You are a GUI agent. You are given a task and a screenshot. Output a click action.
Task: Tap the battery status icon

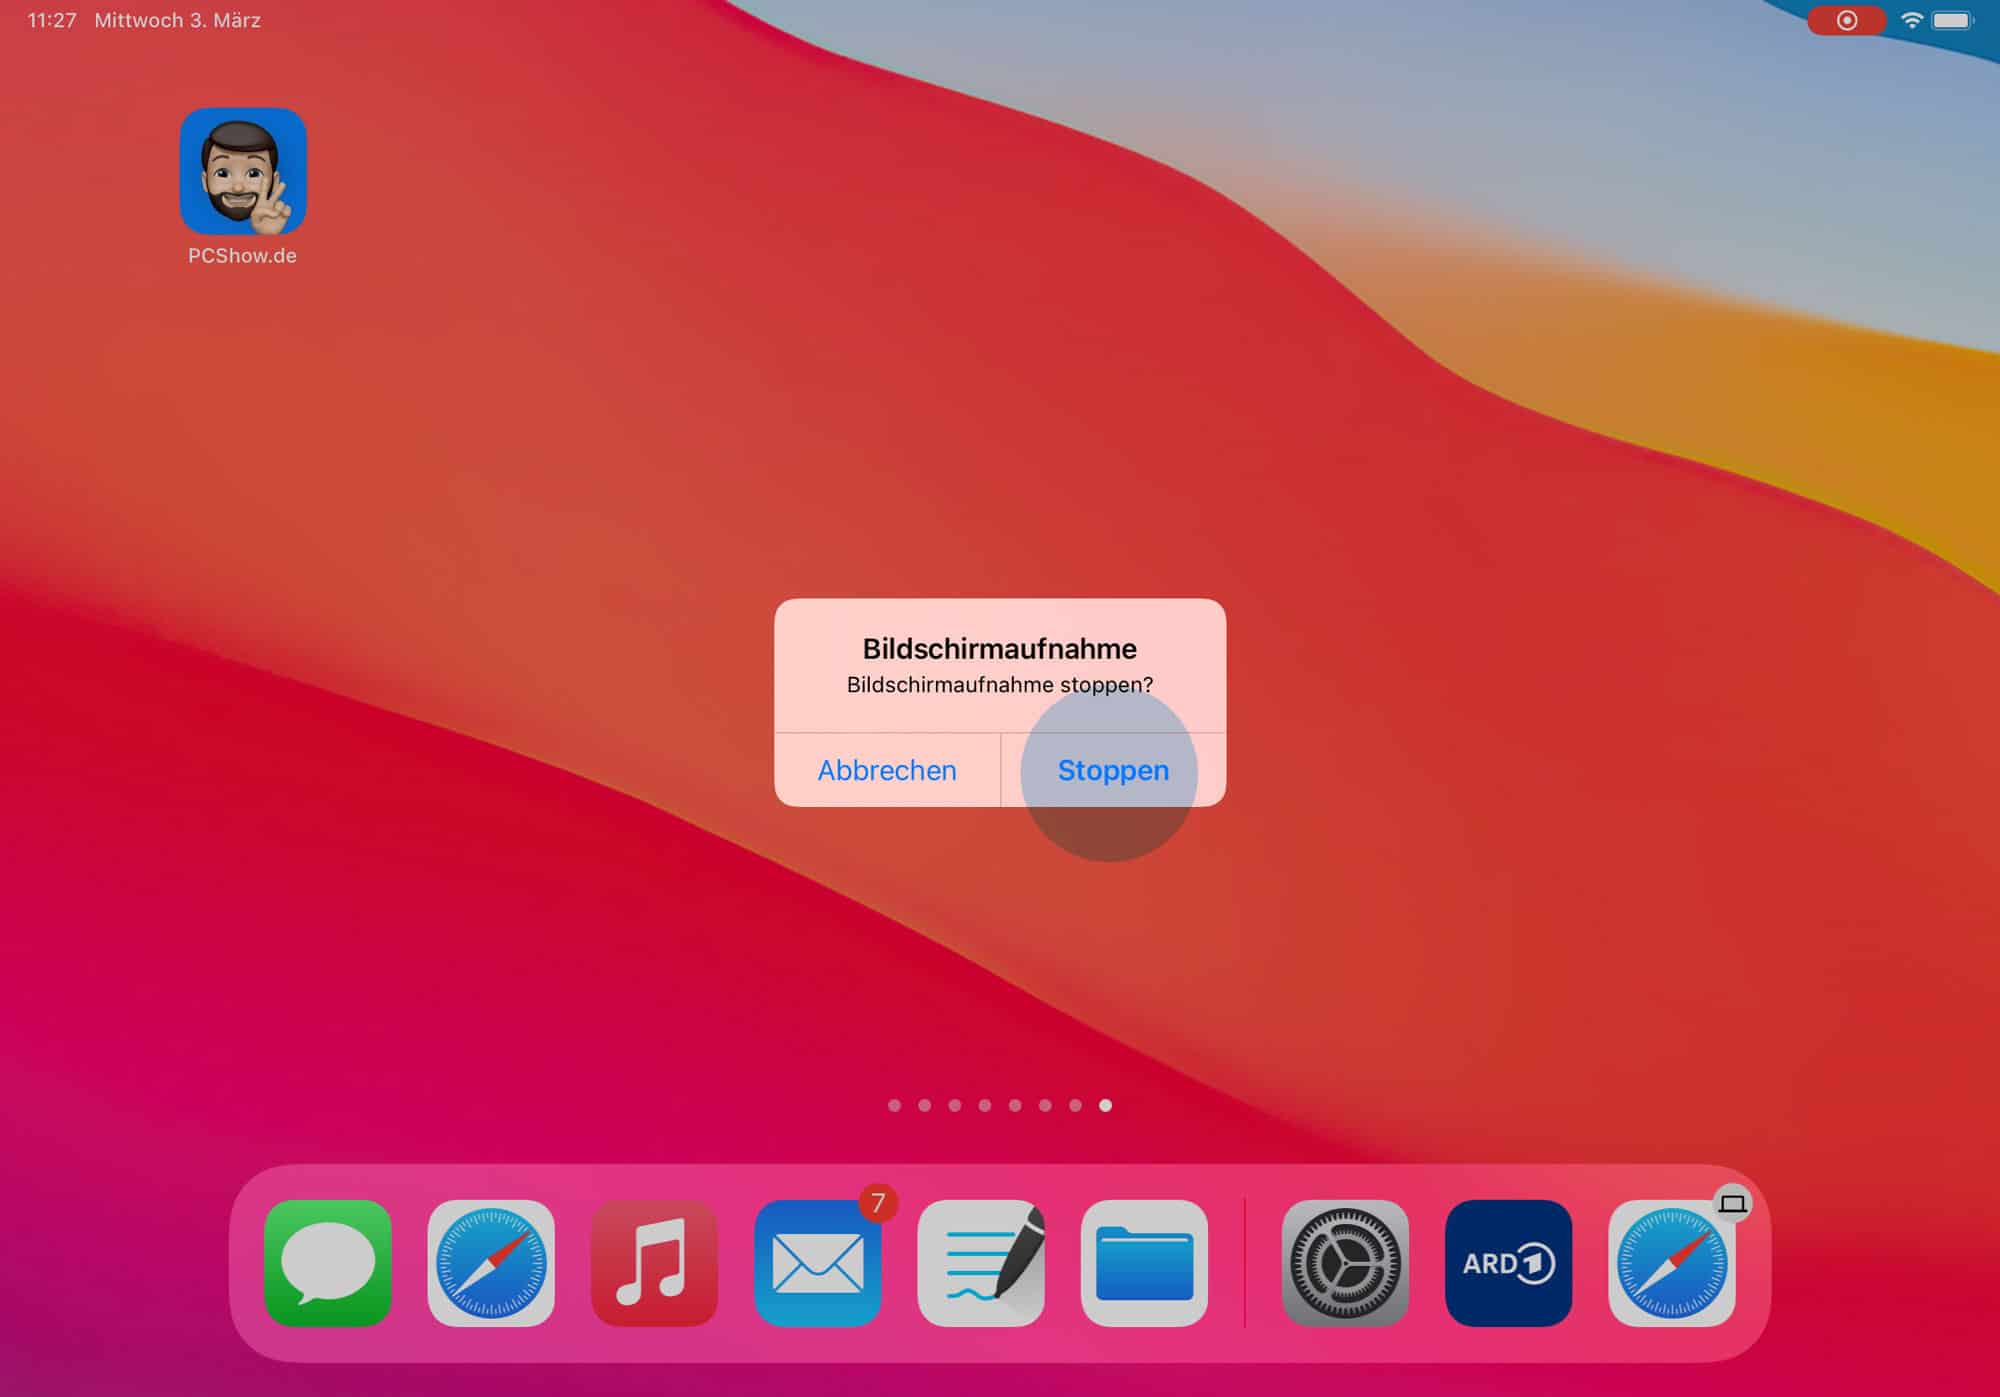click(x=1953, y=20)
